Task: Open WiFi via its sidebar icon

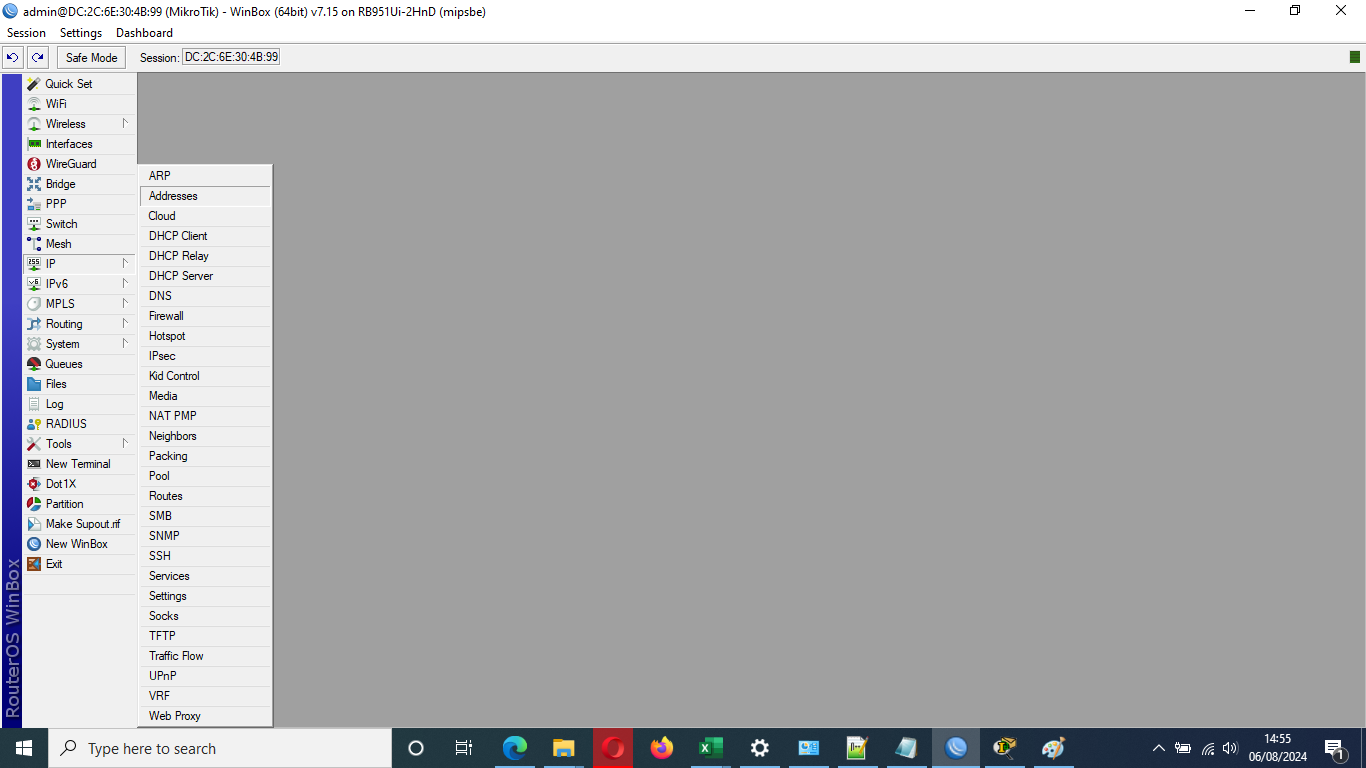Action: coord(34,104)
